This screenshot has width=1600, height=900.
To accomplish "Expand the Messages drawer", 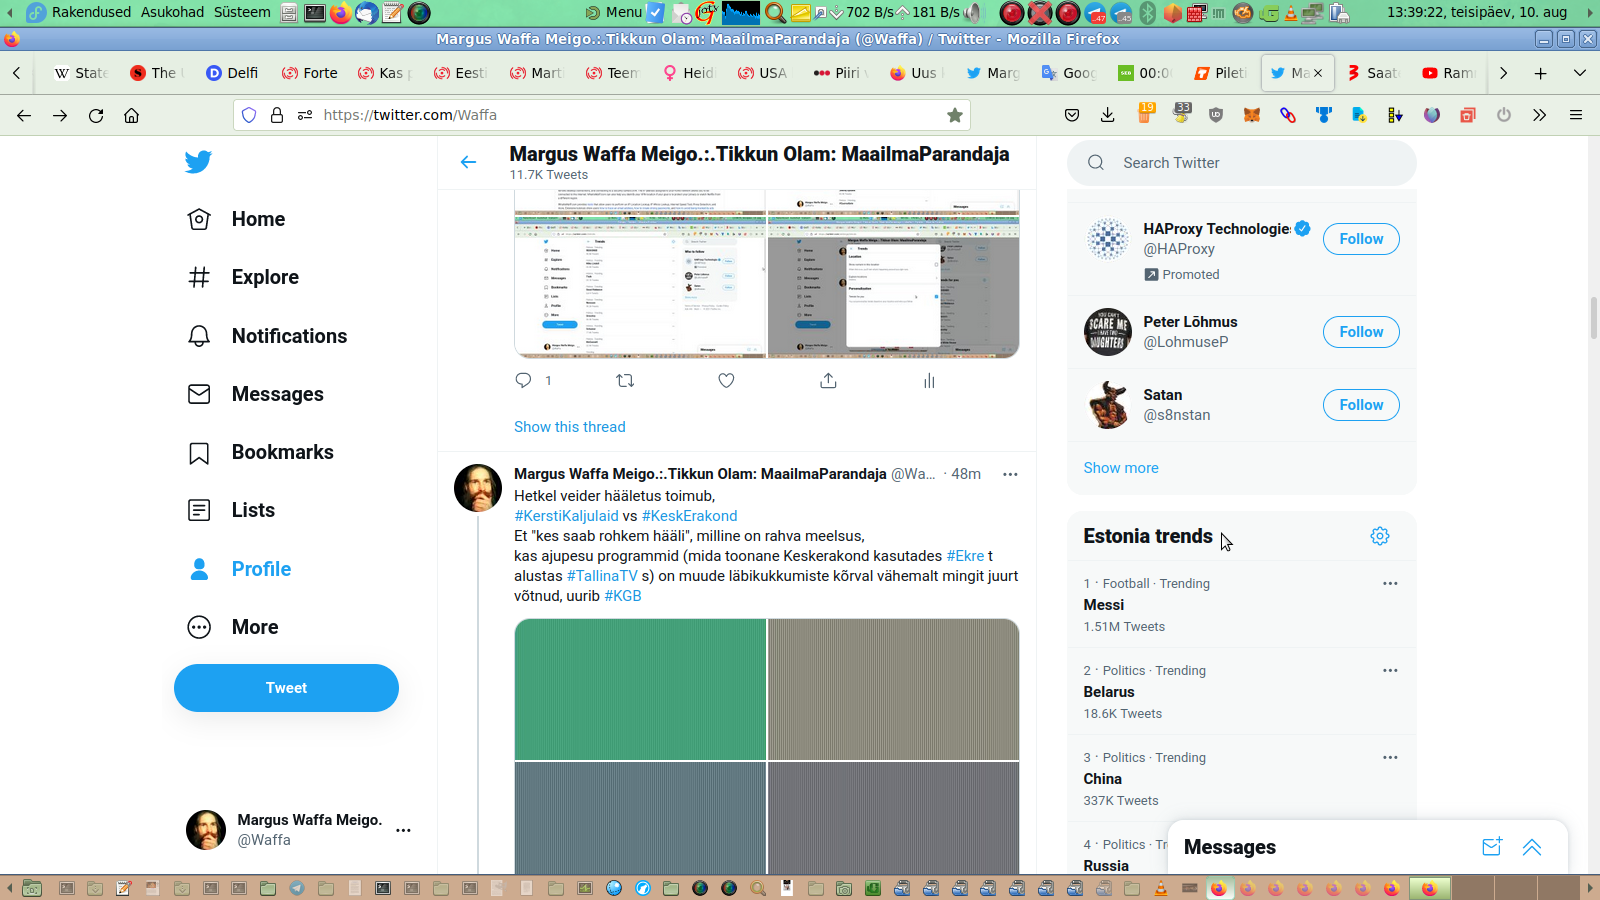I will point(1532,847).
